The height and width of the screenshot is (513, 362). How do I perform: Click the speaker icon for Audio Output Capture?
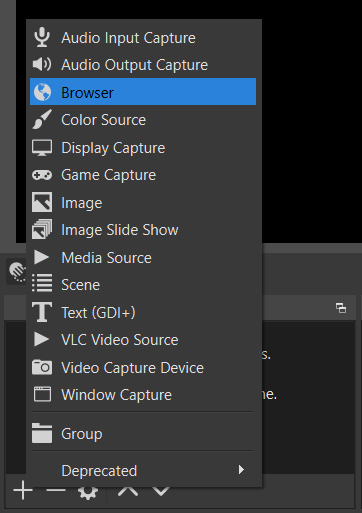[x=42, y=64]
